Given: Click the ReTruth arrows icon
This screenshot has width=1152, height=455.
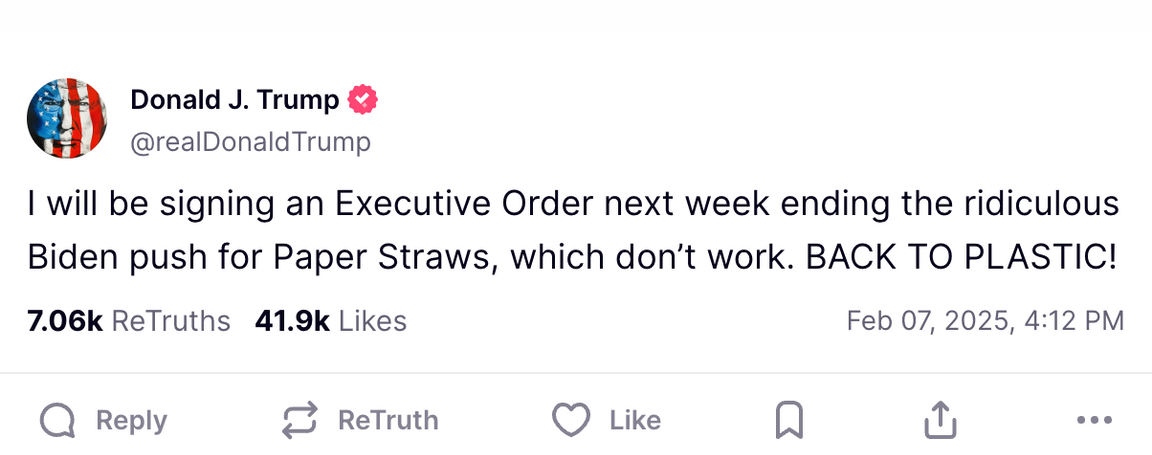Looking at the screenshot, I should click(300, 421).
